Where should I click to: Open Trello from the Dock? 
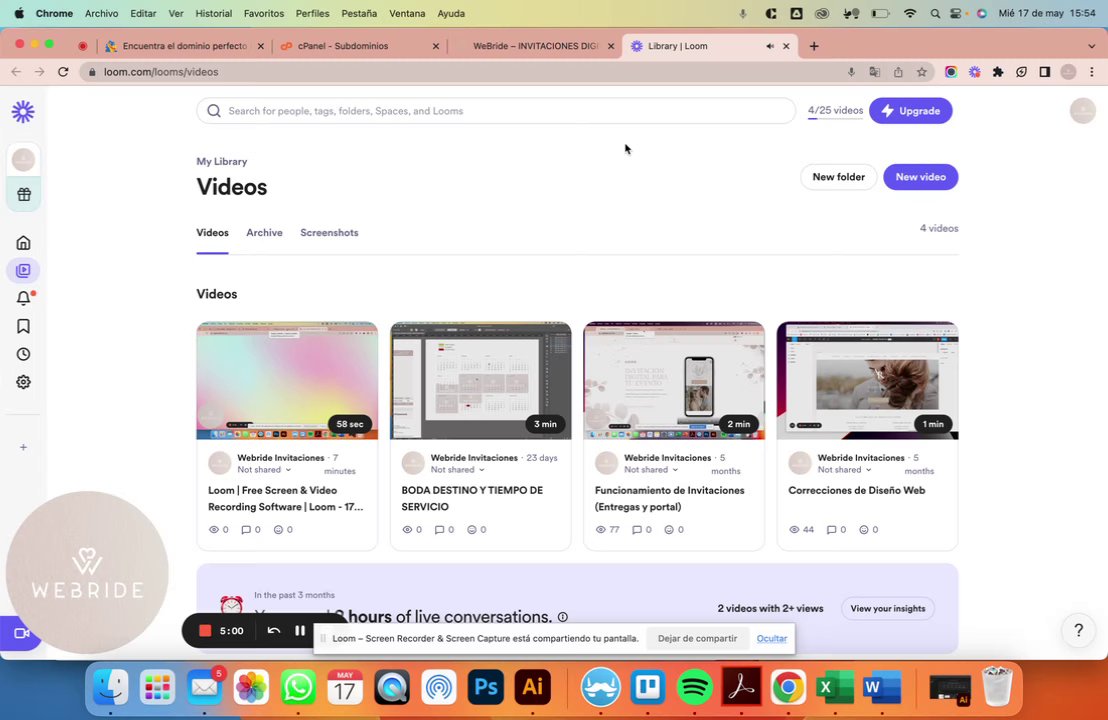(648, 687)
